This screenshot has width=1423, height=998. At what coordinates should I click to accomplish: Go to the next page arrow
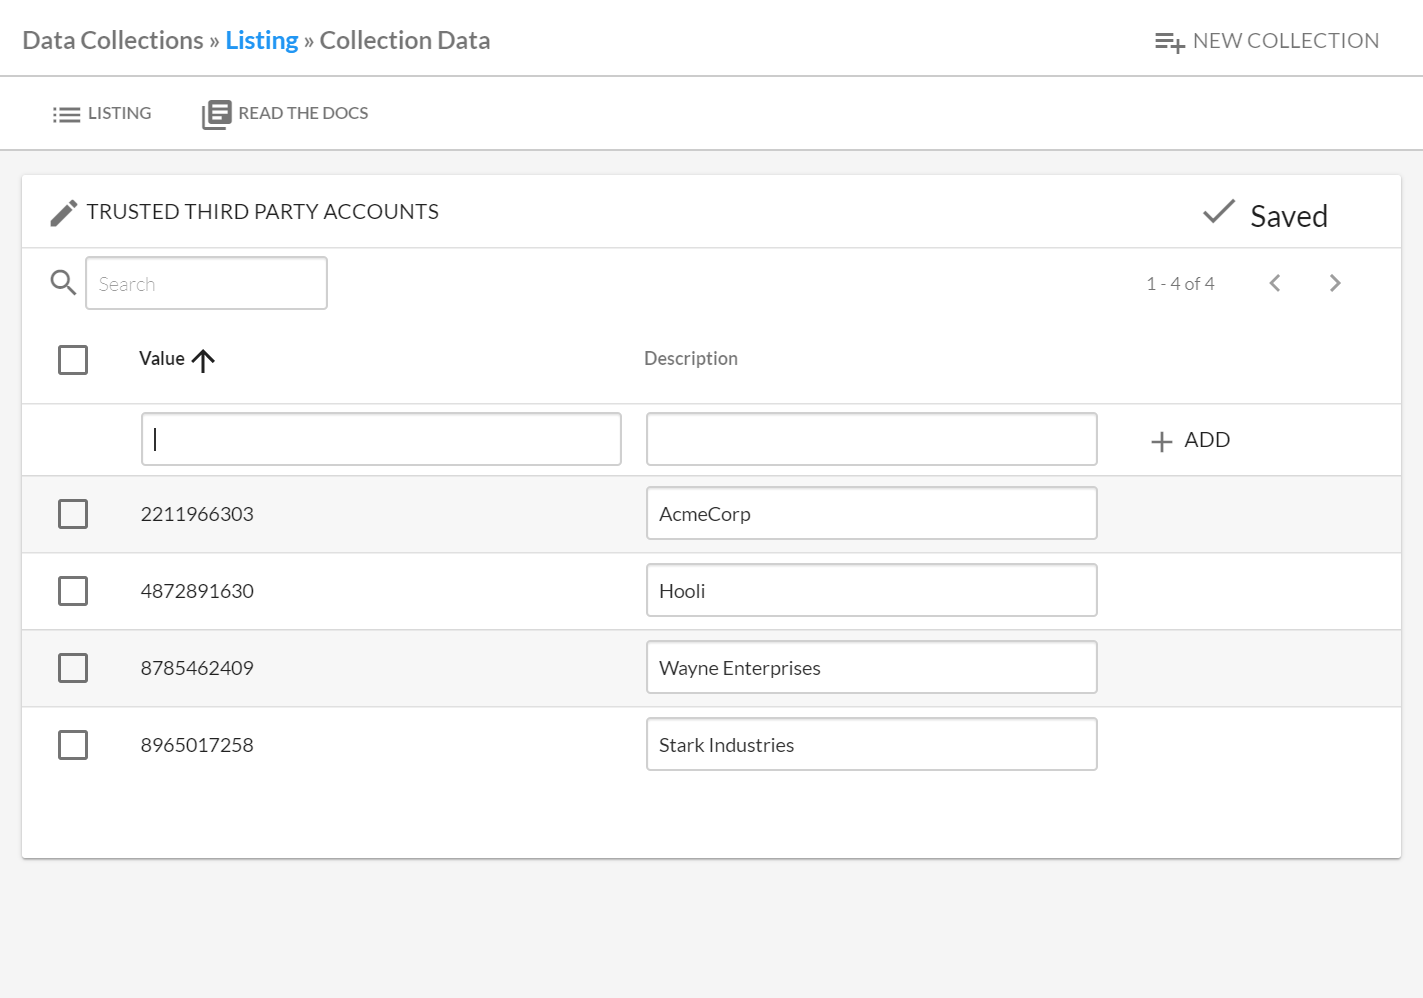[1335, 283]
